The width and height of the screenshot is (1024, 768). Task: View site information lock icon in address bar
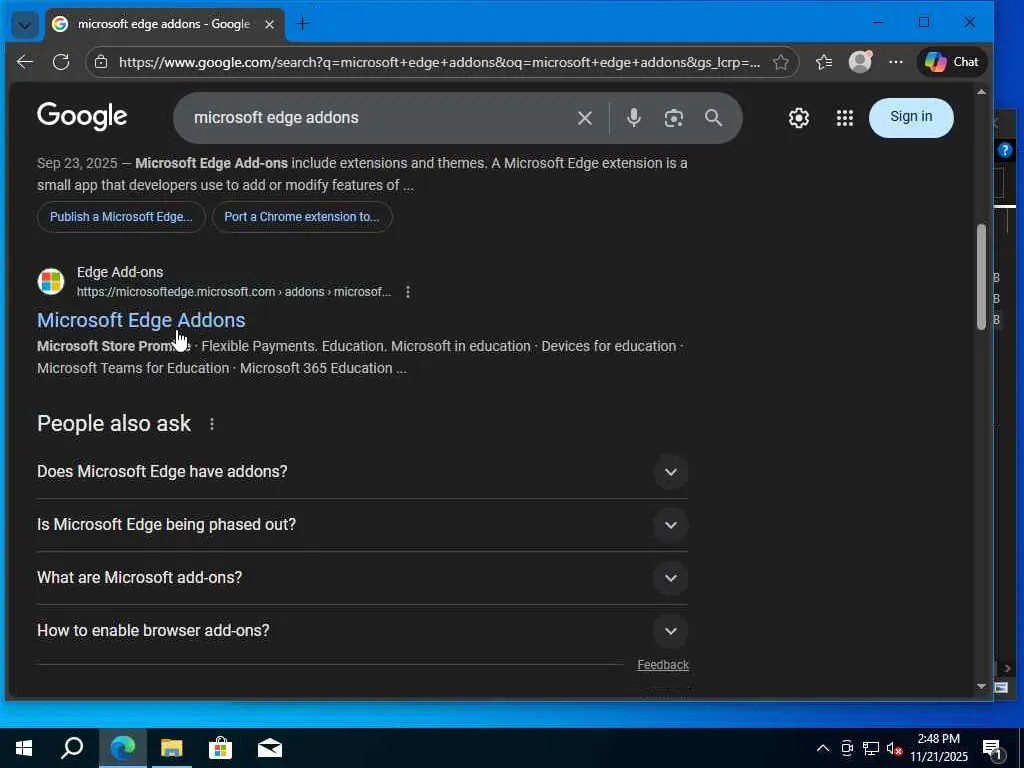click(101, 62)
